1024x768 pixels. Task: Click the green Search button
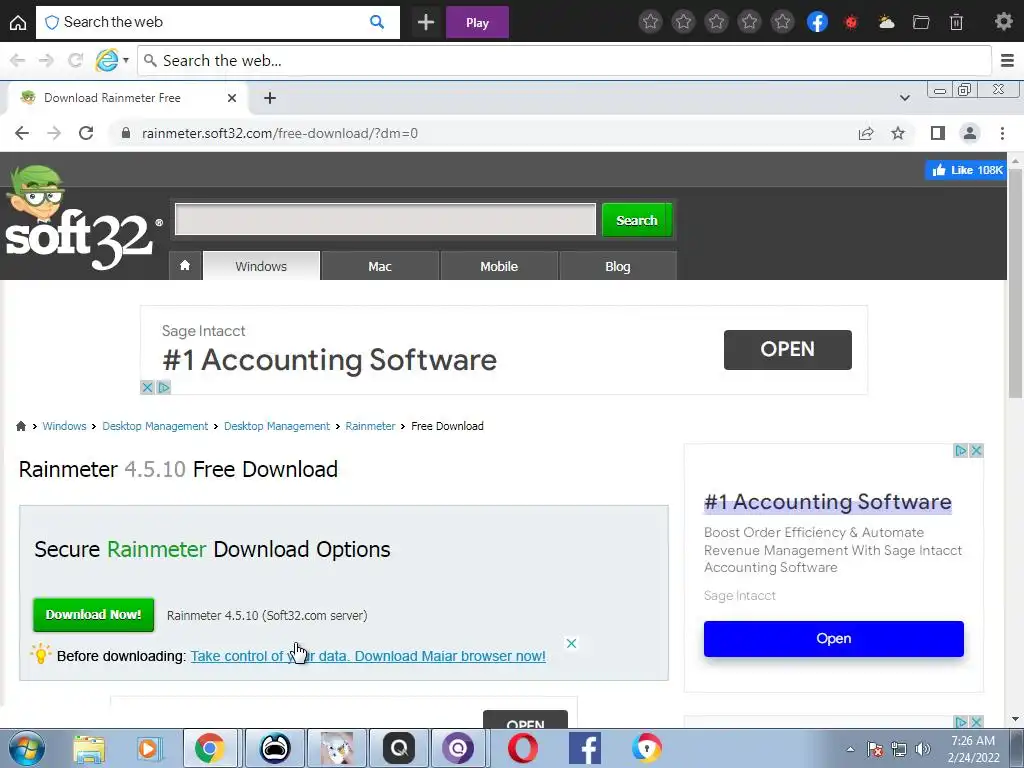(x=637, y=220)
